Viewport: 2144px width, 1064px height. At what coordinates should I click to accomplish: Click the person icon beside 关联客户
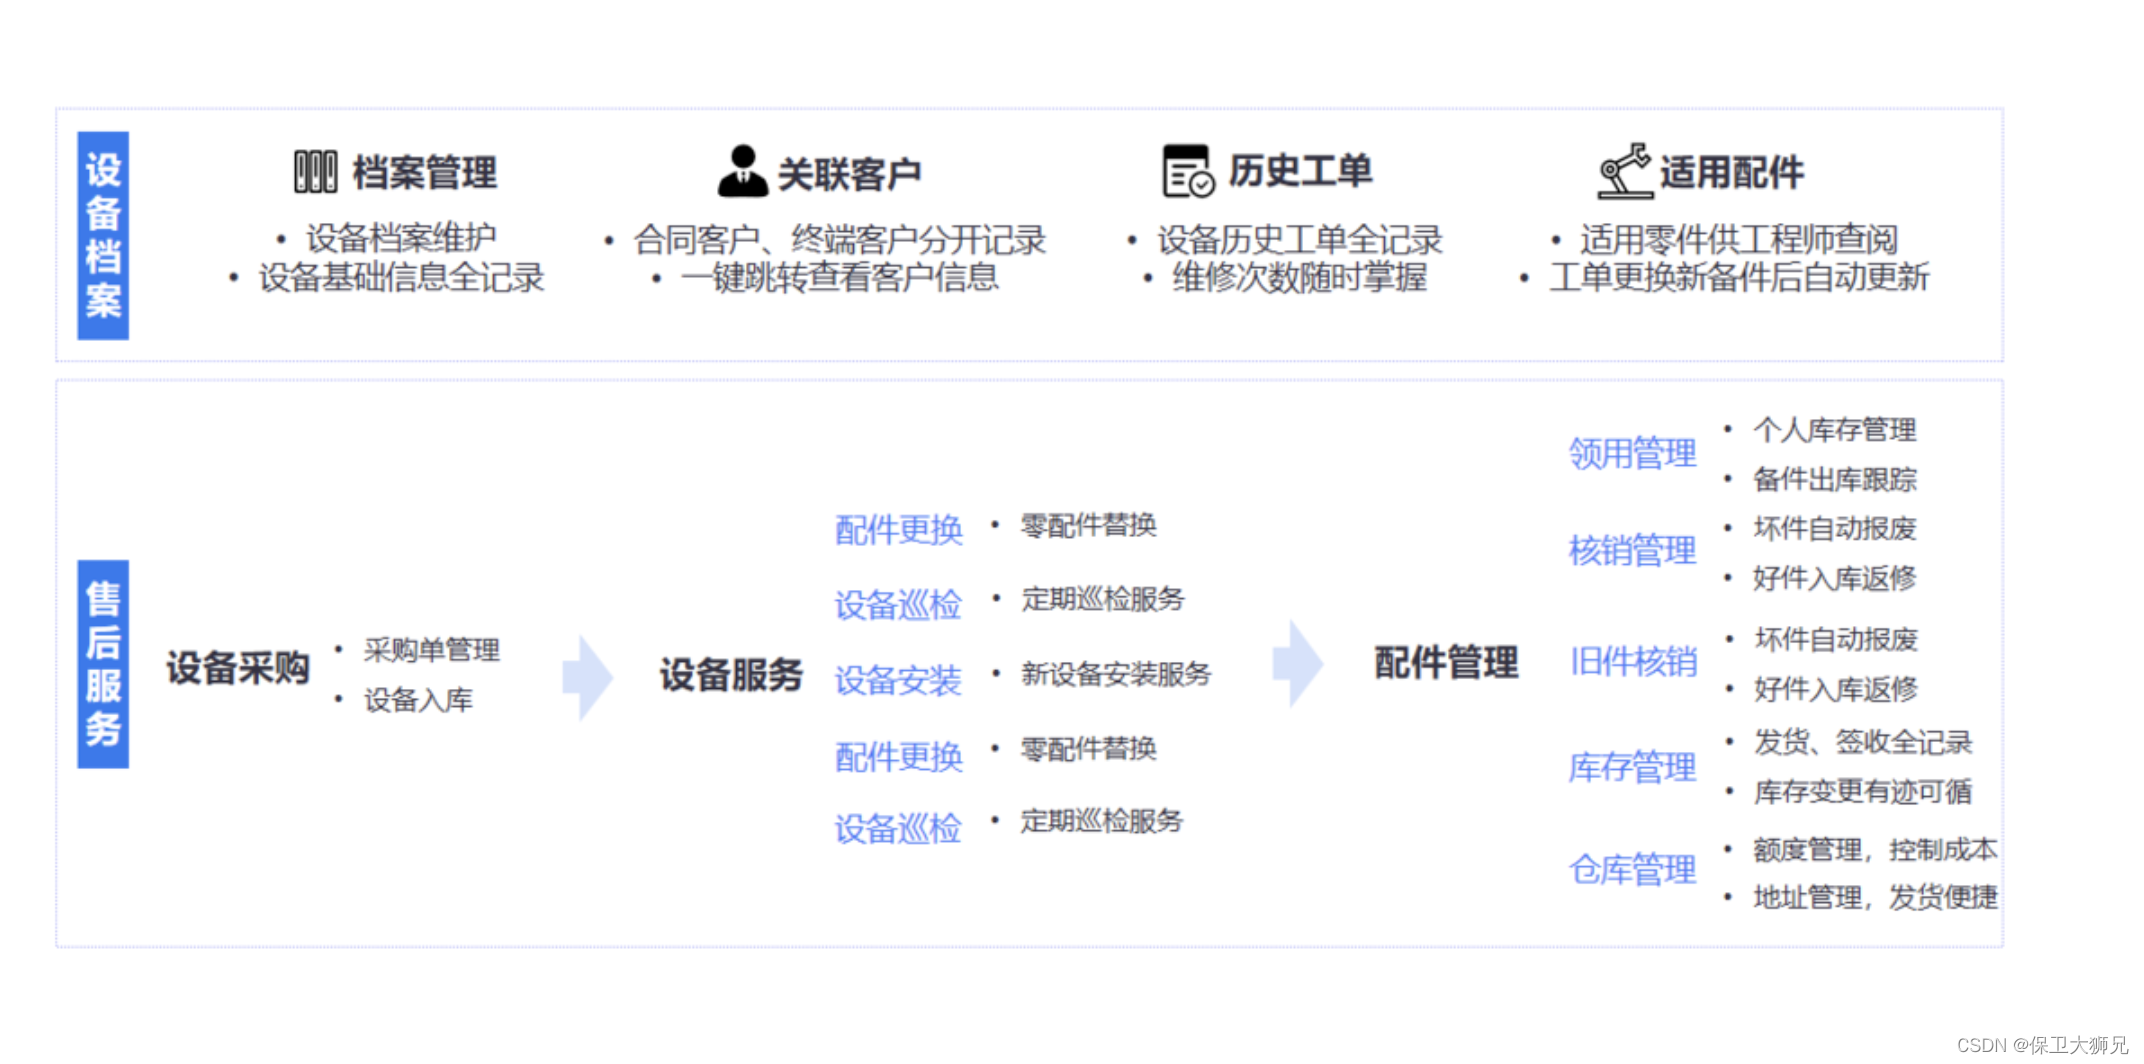tap(742, 171)
